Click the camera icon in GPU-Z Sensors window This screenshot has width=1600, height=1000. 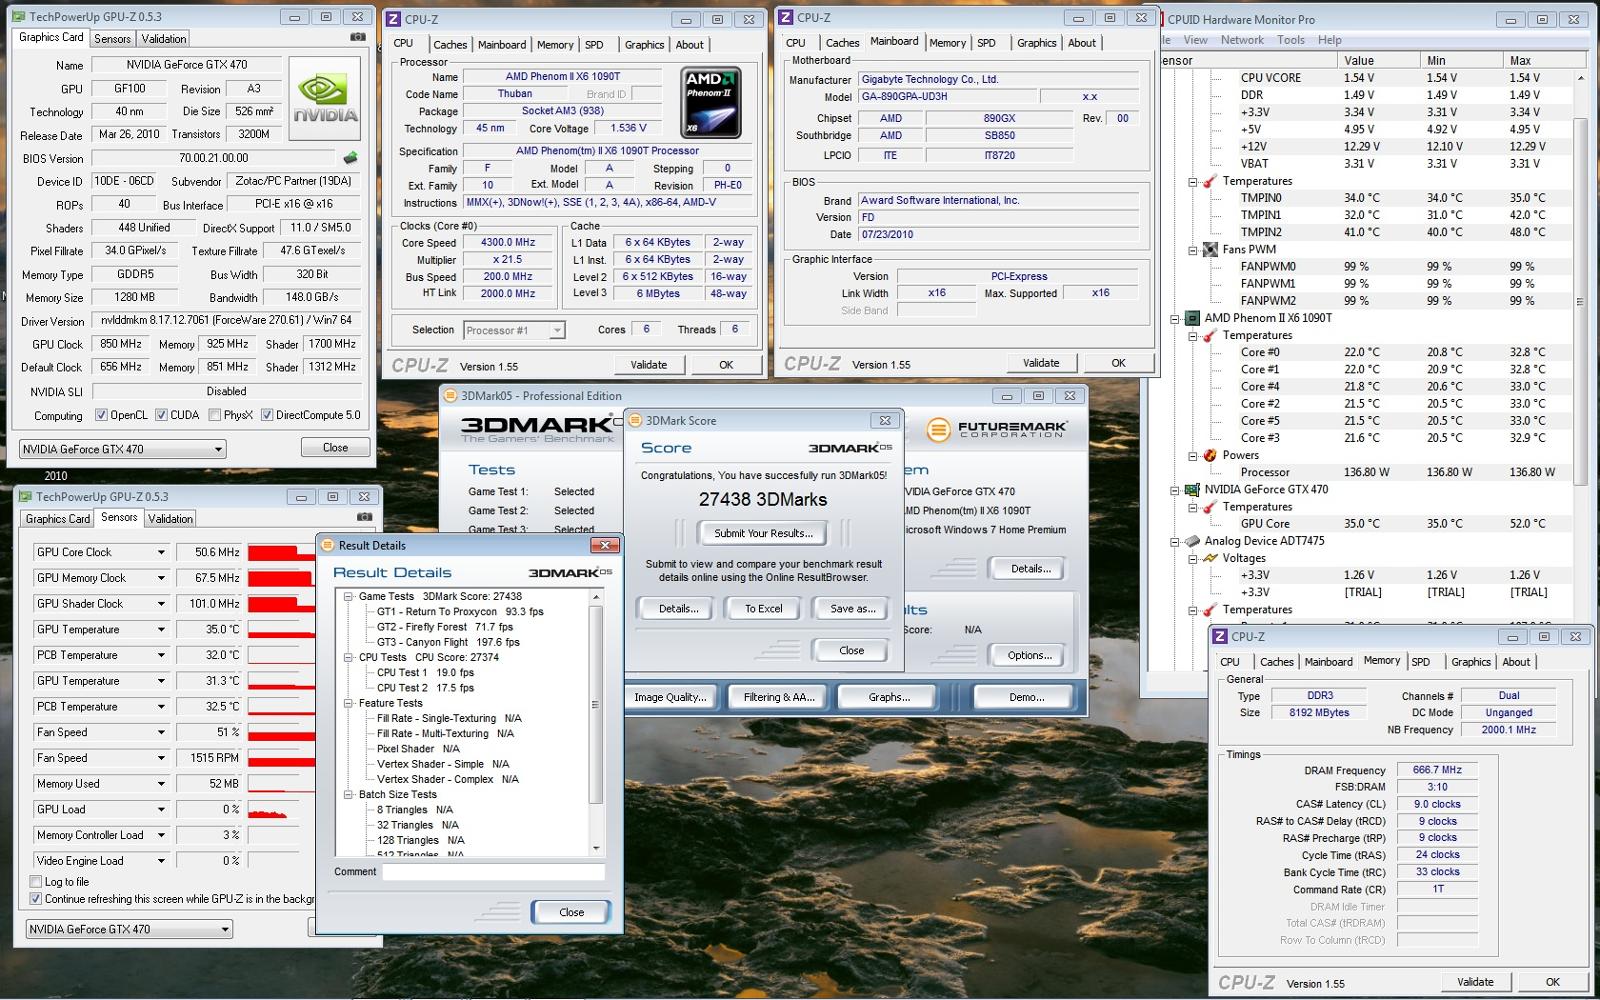coord(364,517)
